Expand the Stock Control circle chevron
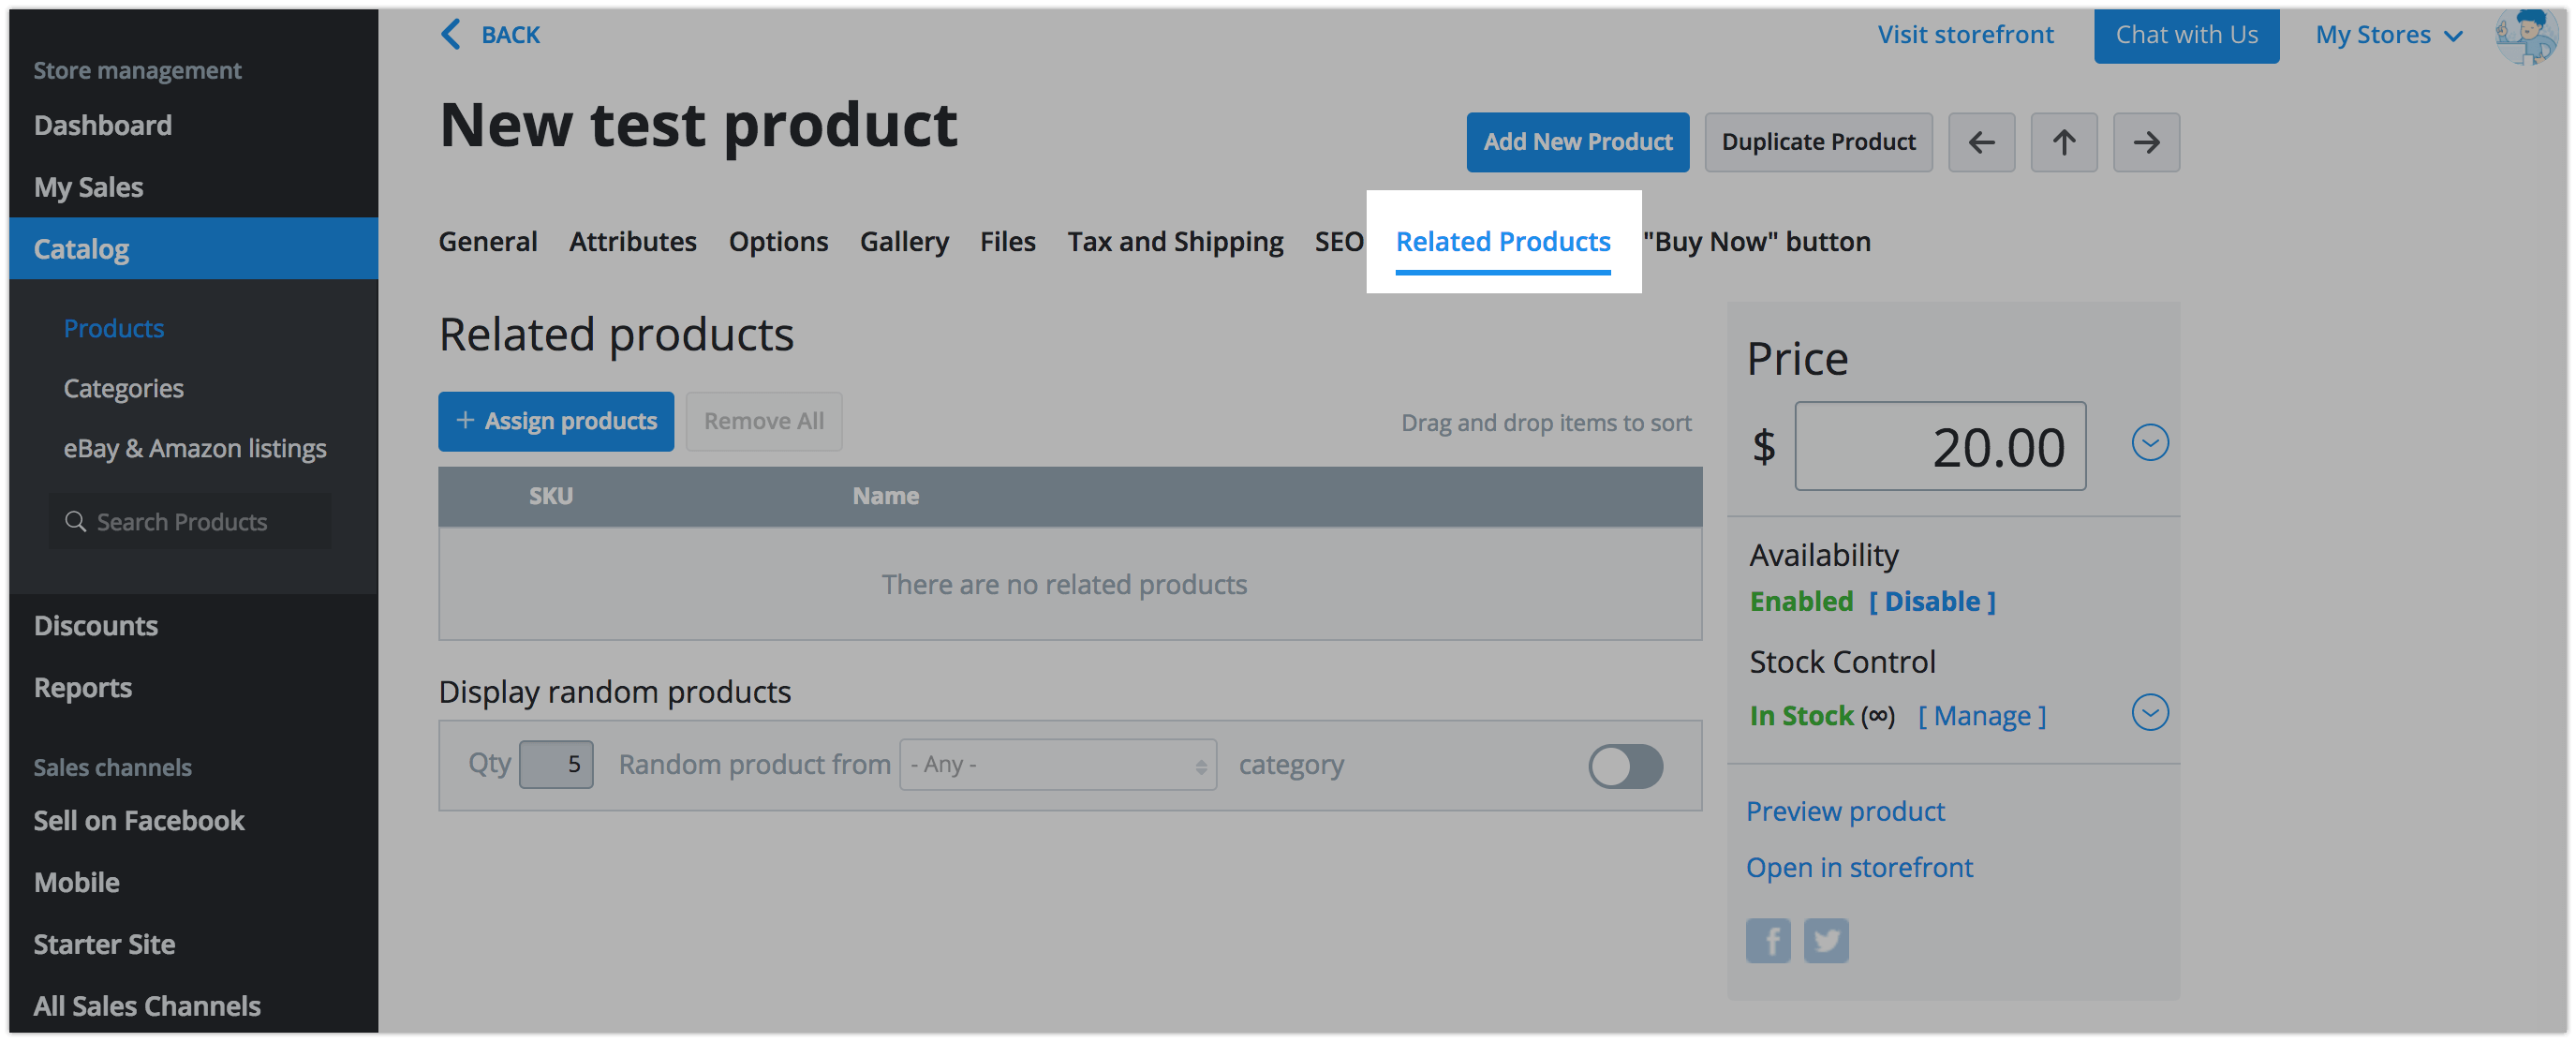Screen dimensions: 2576x1042 (2149, 712)
